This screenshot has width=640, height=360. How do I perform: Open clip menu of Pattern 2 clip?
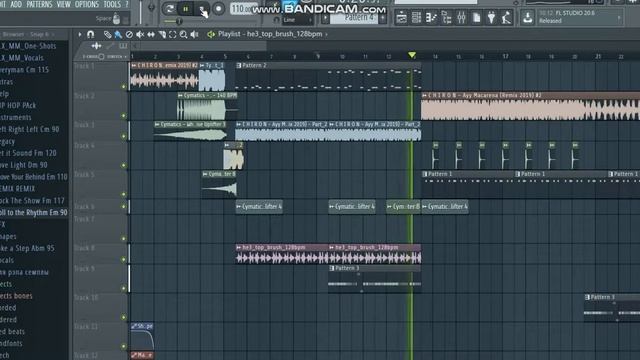click(239, 65)
